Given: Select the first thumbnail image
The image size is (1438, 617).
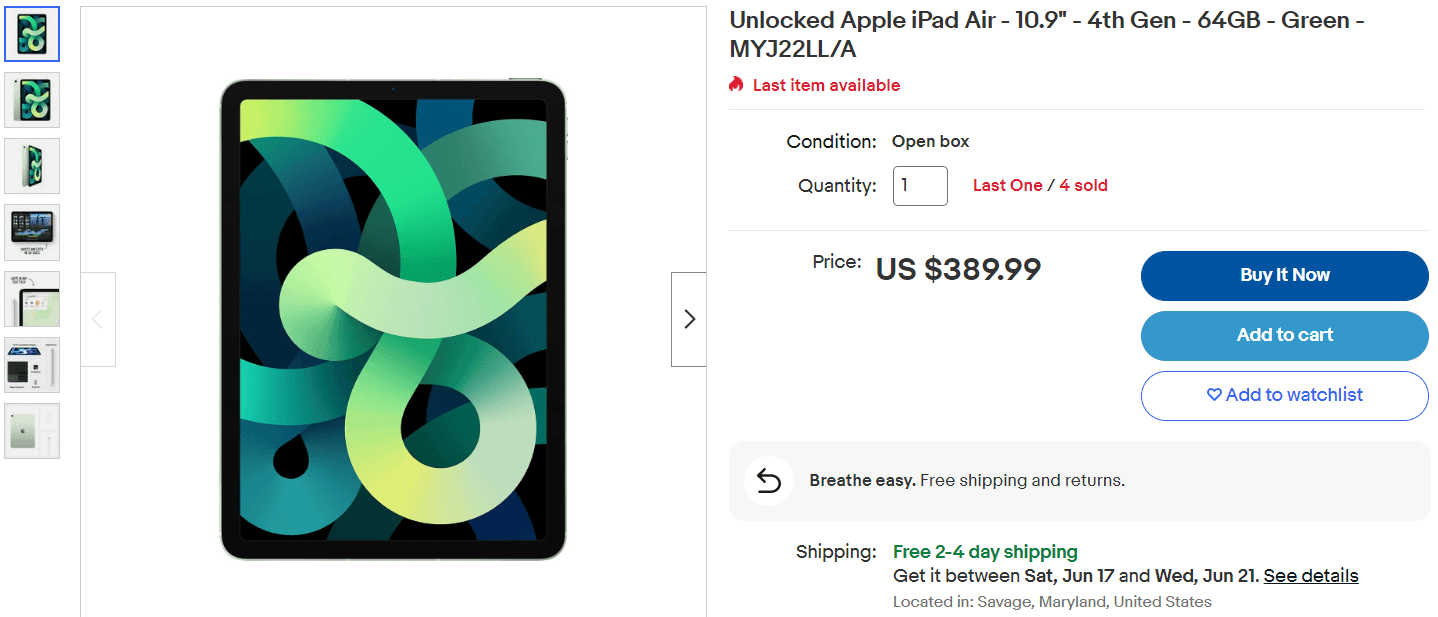Looking at the screenshot, I should pyautogui.click(x=32, y=34).
